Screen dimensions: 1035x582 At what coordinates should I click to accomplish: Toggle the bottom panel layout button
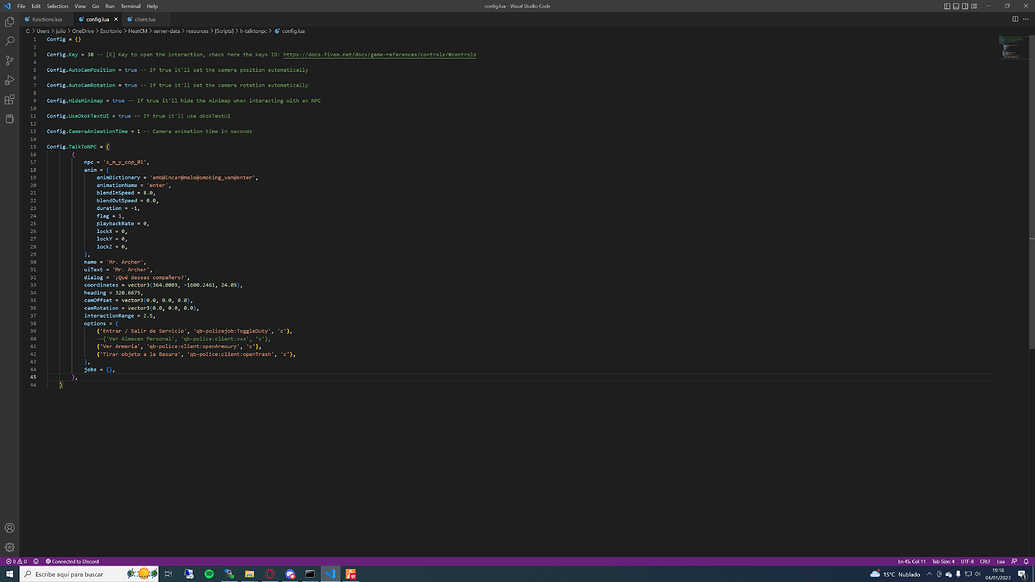coord(957,6)
